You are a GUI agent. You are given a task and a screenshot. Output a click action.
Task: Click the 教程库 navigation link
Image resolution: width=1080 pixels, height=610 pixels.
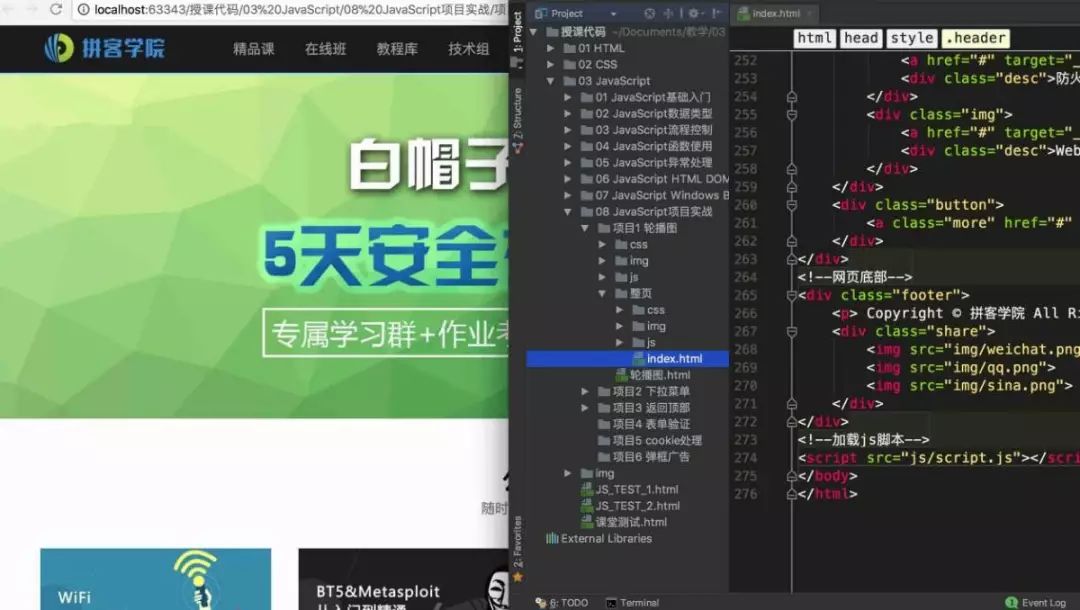[x=396, y=48]
